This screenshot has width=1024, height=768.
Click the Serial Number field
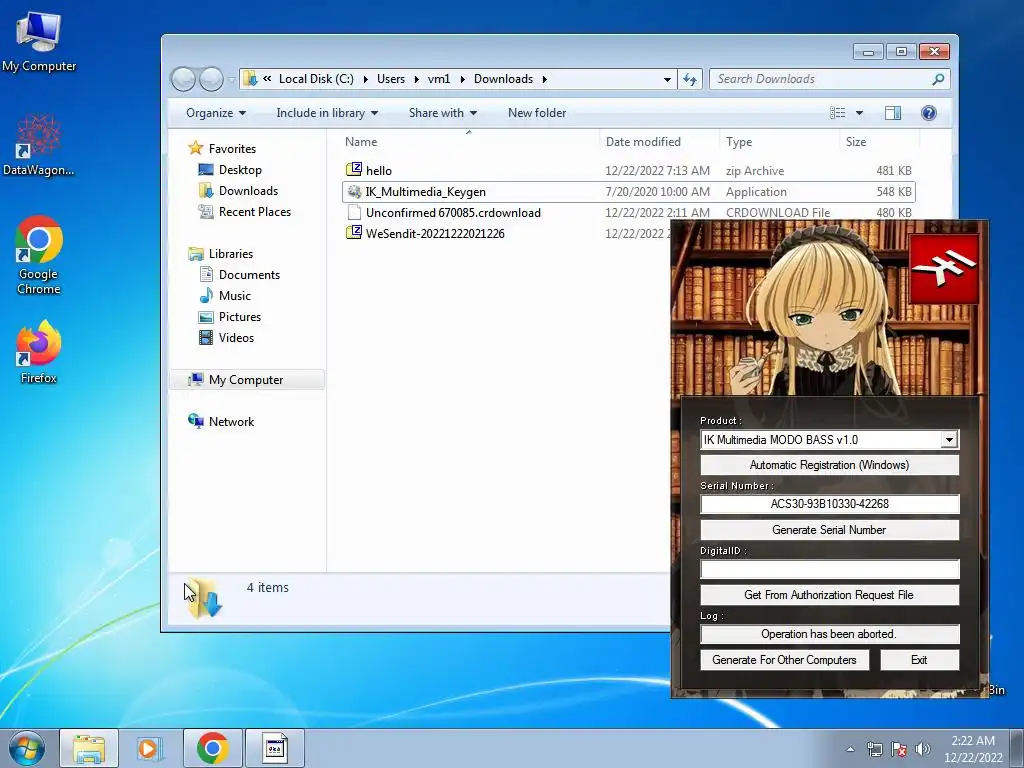[829, 504]
